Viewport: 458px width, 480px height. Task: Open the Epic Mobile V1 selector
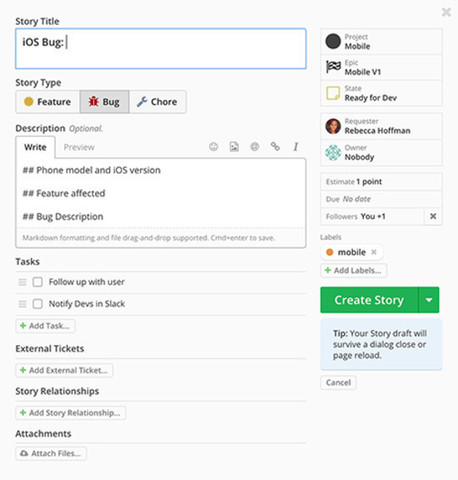click(381, 67)
